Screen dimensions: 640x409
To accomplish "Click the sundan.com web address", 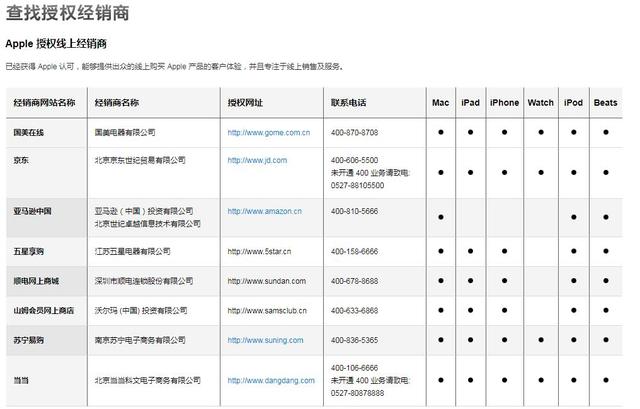I will pos(267,281).
